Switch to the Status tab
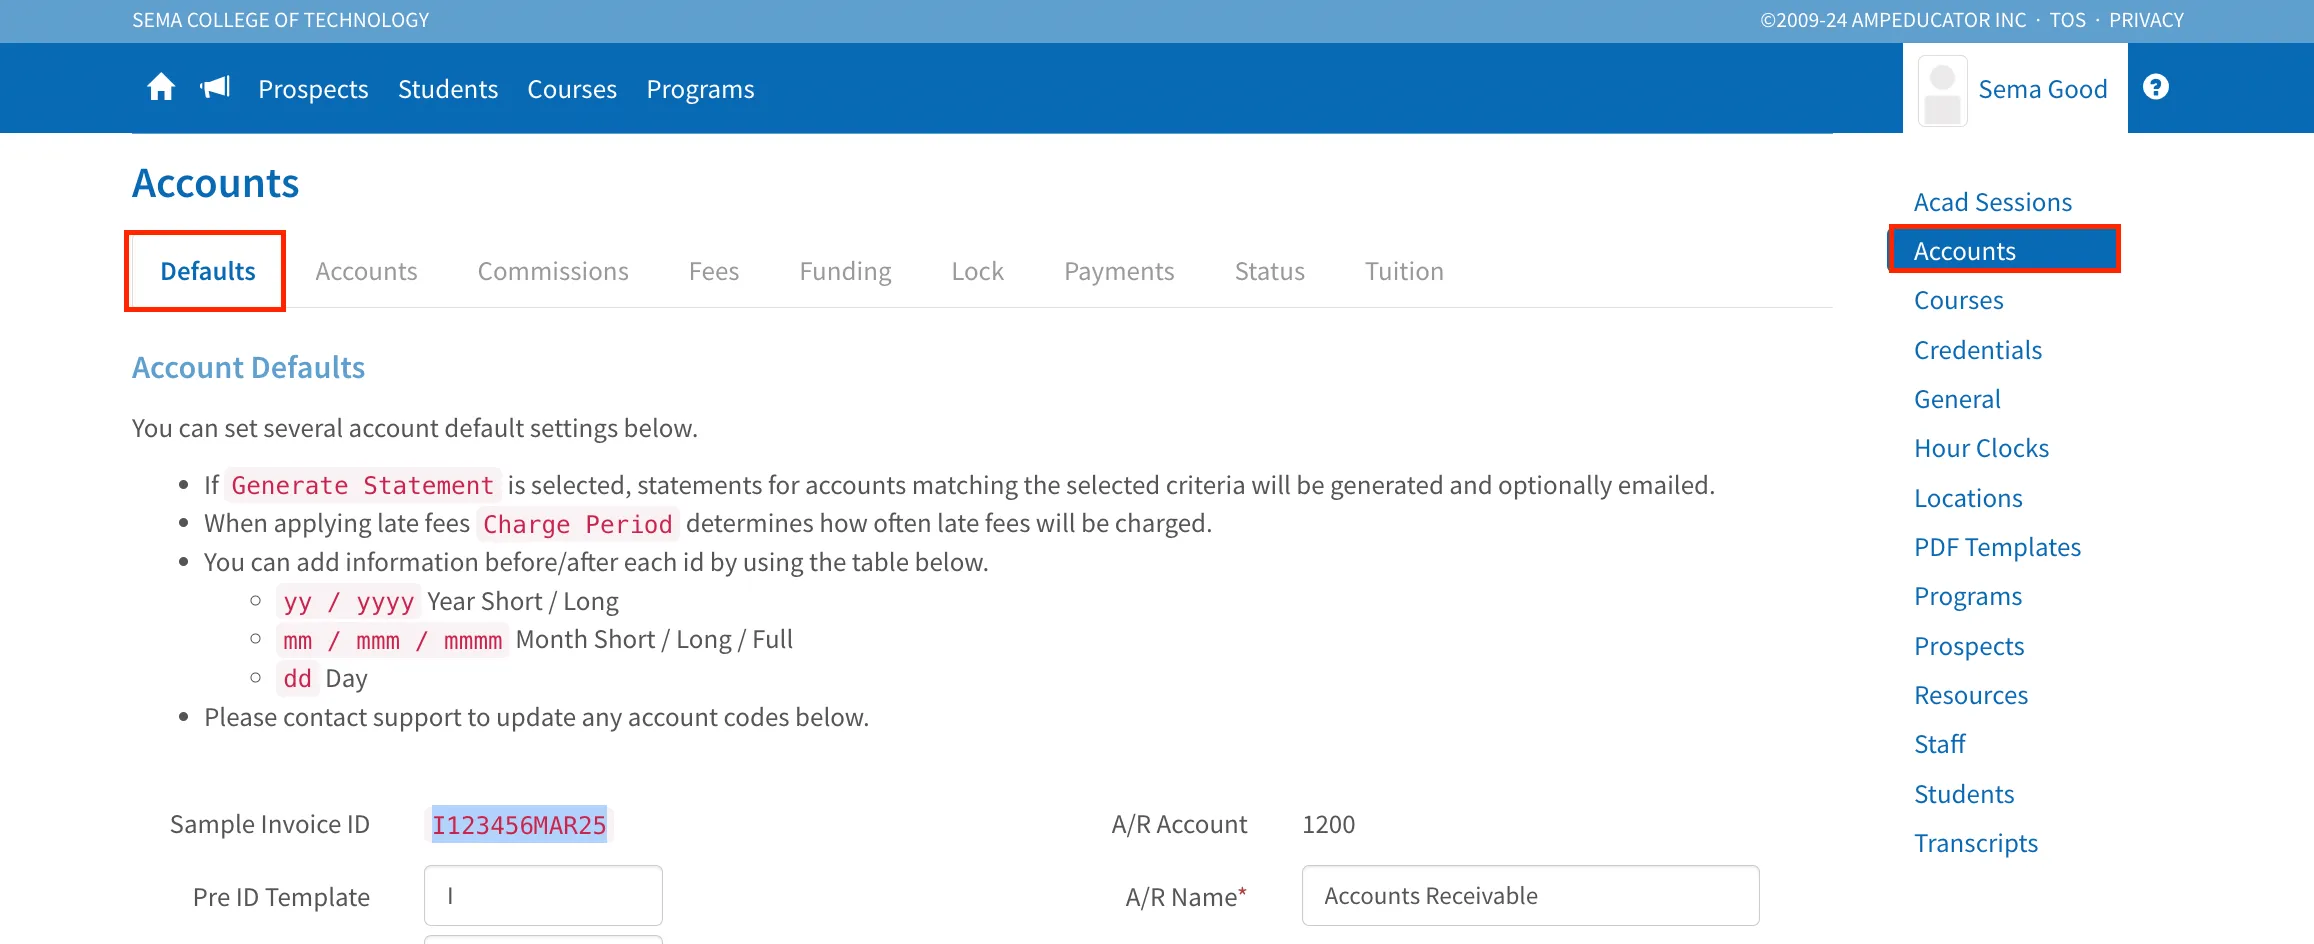This screenshot has width=2314, height=944. tap(1269, 271)
